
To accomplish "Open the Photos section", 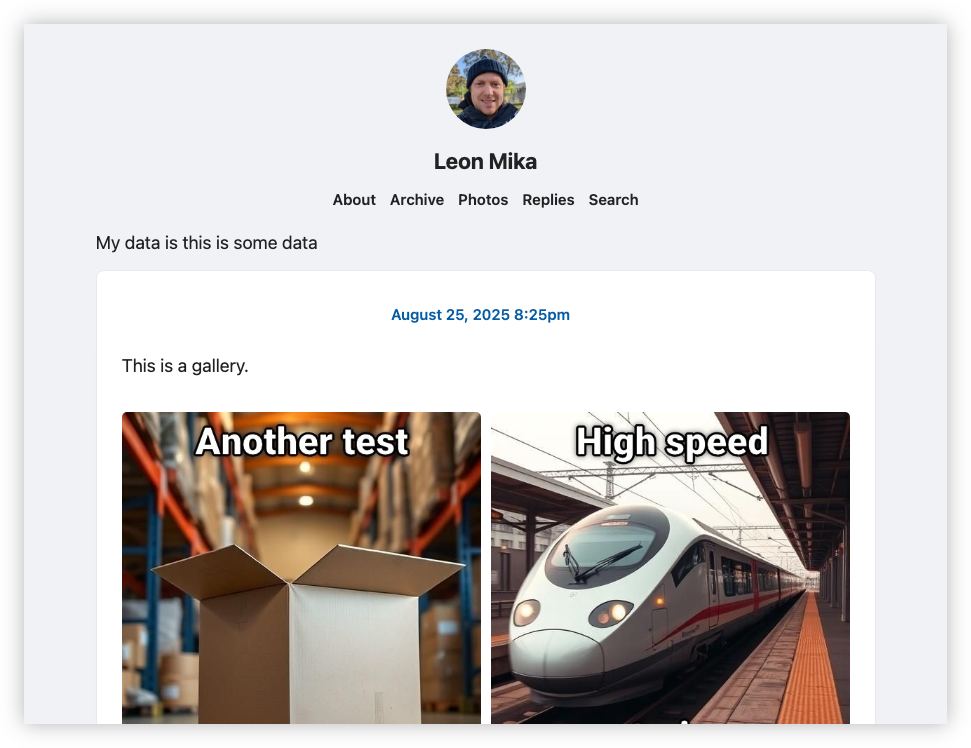I will click(x=483, y=200).
